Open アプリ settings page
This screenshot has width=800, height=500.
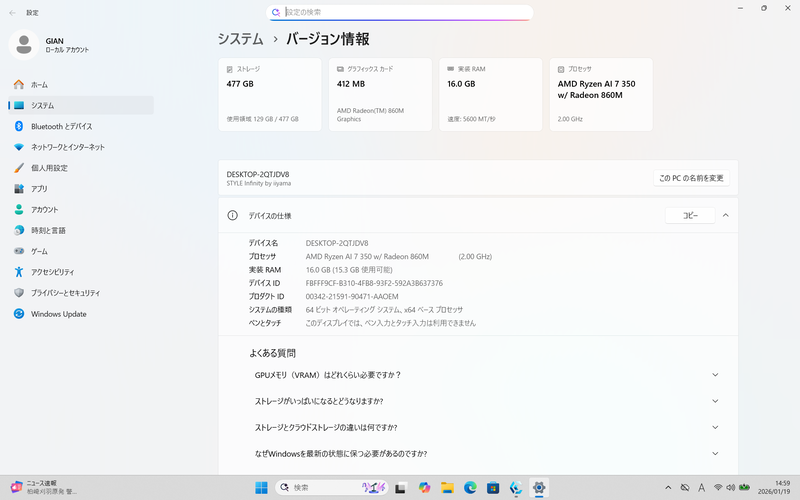pos(81,189)
